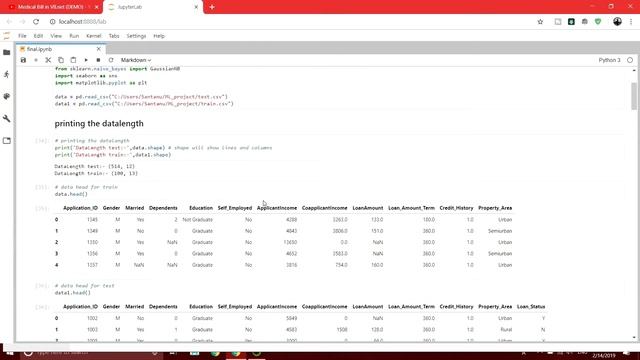Screen dimensions: 640x360
Task: Open the File menu
Action: pos(22,36)
